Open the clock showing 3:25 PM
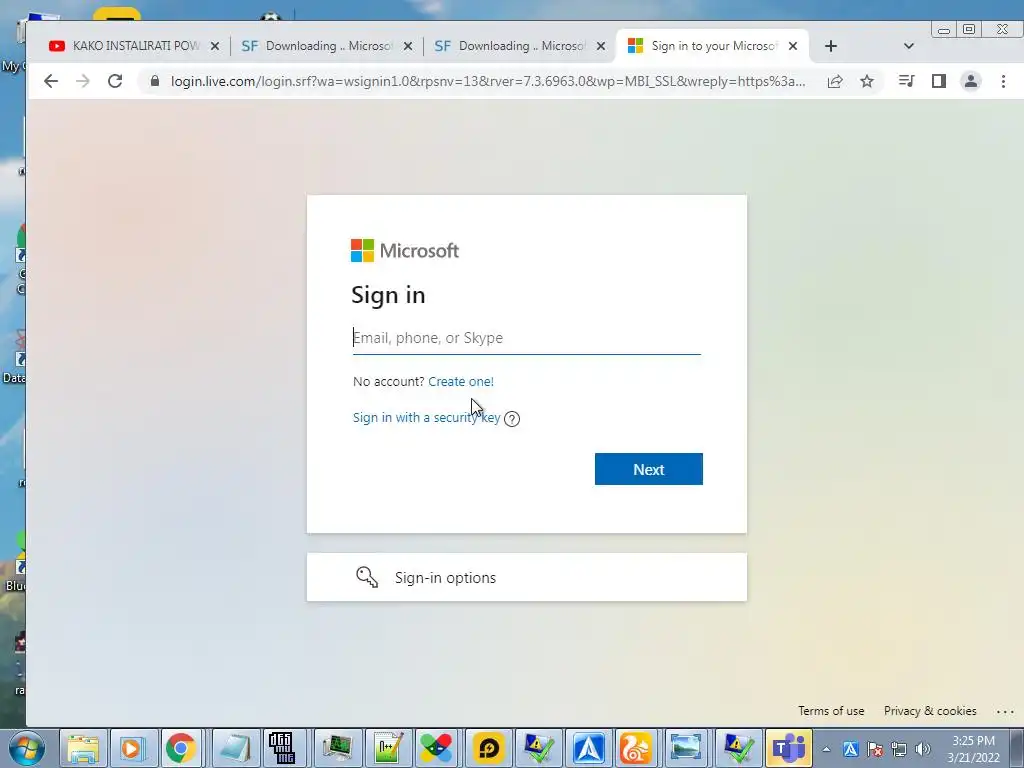The width and height of the screenshot is (1024, 768). (x=974, y=748)
